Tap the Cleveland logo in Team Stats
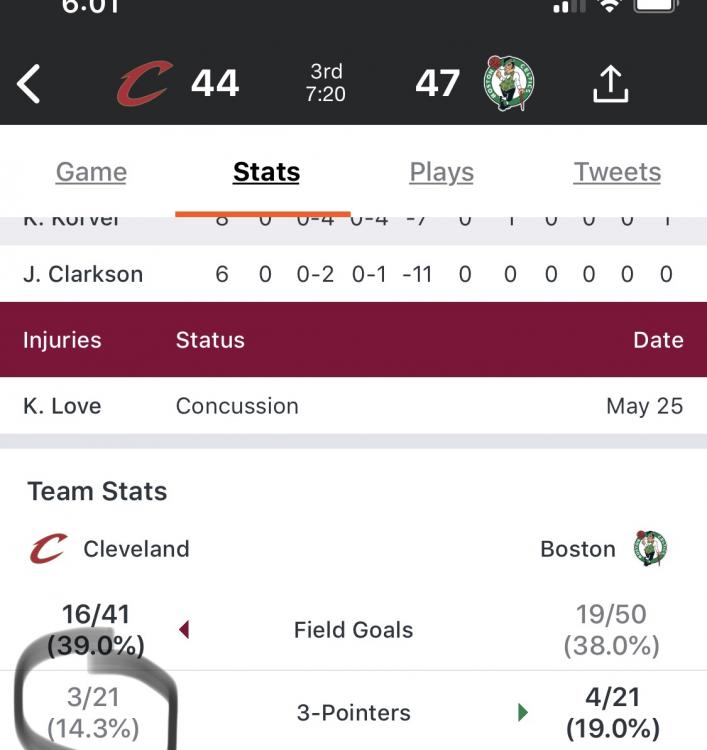This screenshot has width=707, height=750. pyautogui.click(x=48, y=549)
